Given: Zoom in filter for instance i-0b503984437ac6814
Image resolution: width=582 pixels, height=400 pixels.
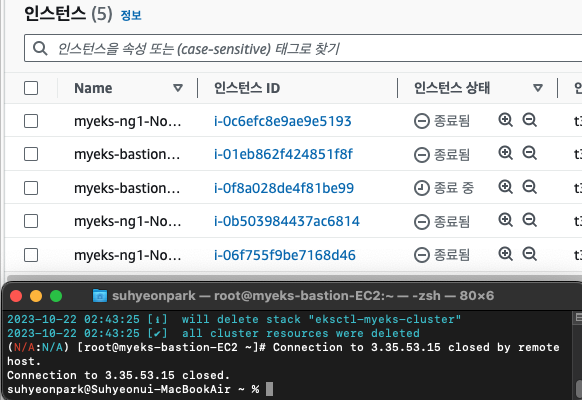Looking at the screenshot, I should [505, 220].
